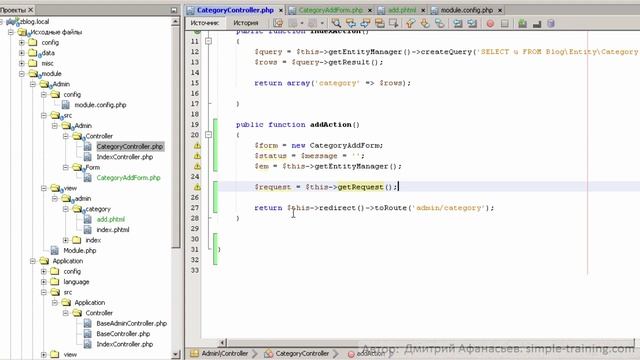Click Shift Line Left icon

tap(458, 23)
